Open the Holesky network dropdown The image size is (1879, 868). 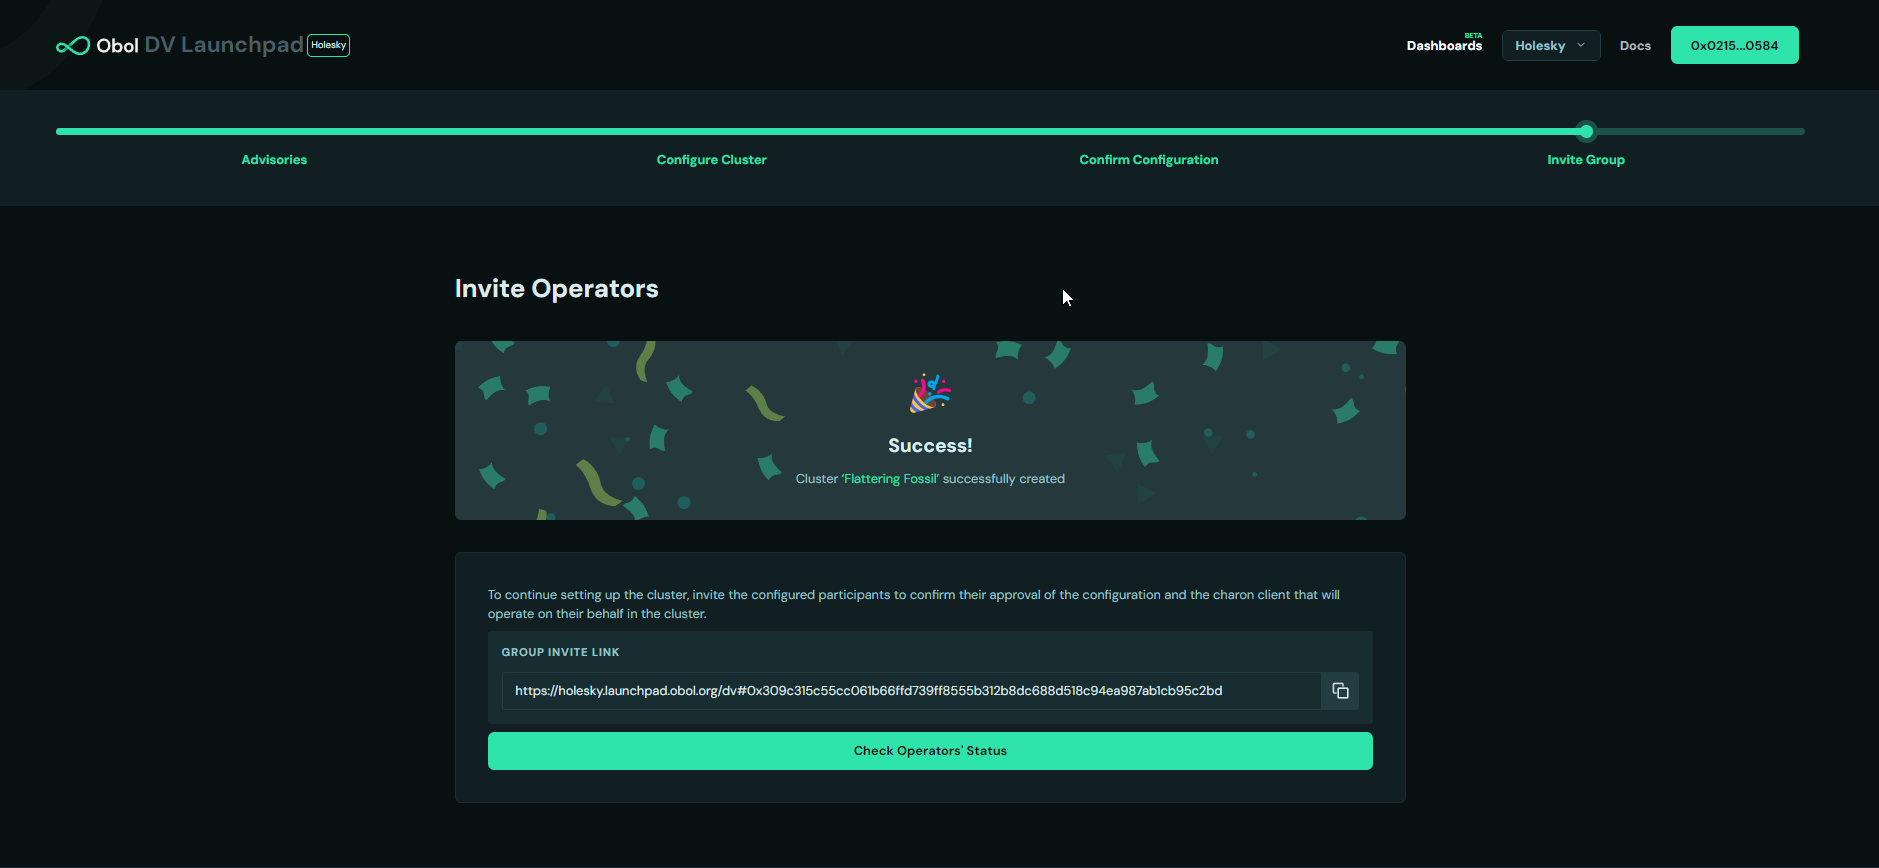(x=1550, y=46)
